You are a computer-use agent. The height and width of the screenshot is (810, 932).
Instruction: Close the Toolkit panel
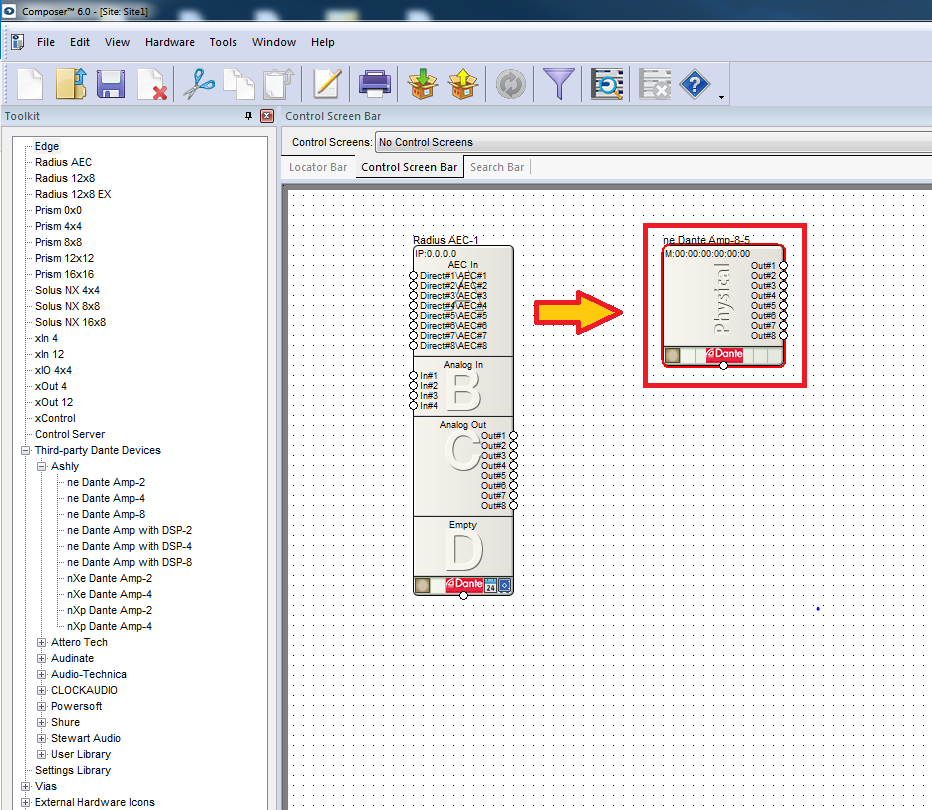(x=267, y=116)
